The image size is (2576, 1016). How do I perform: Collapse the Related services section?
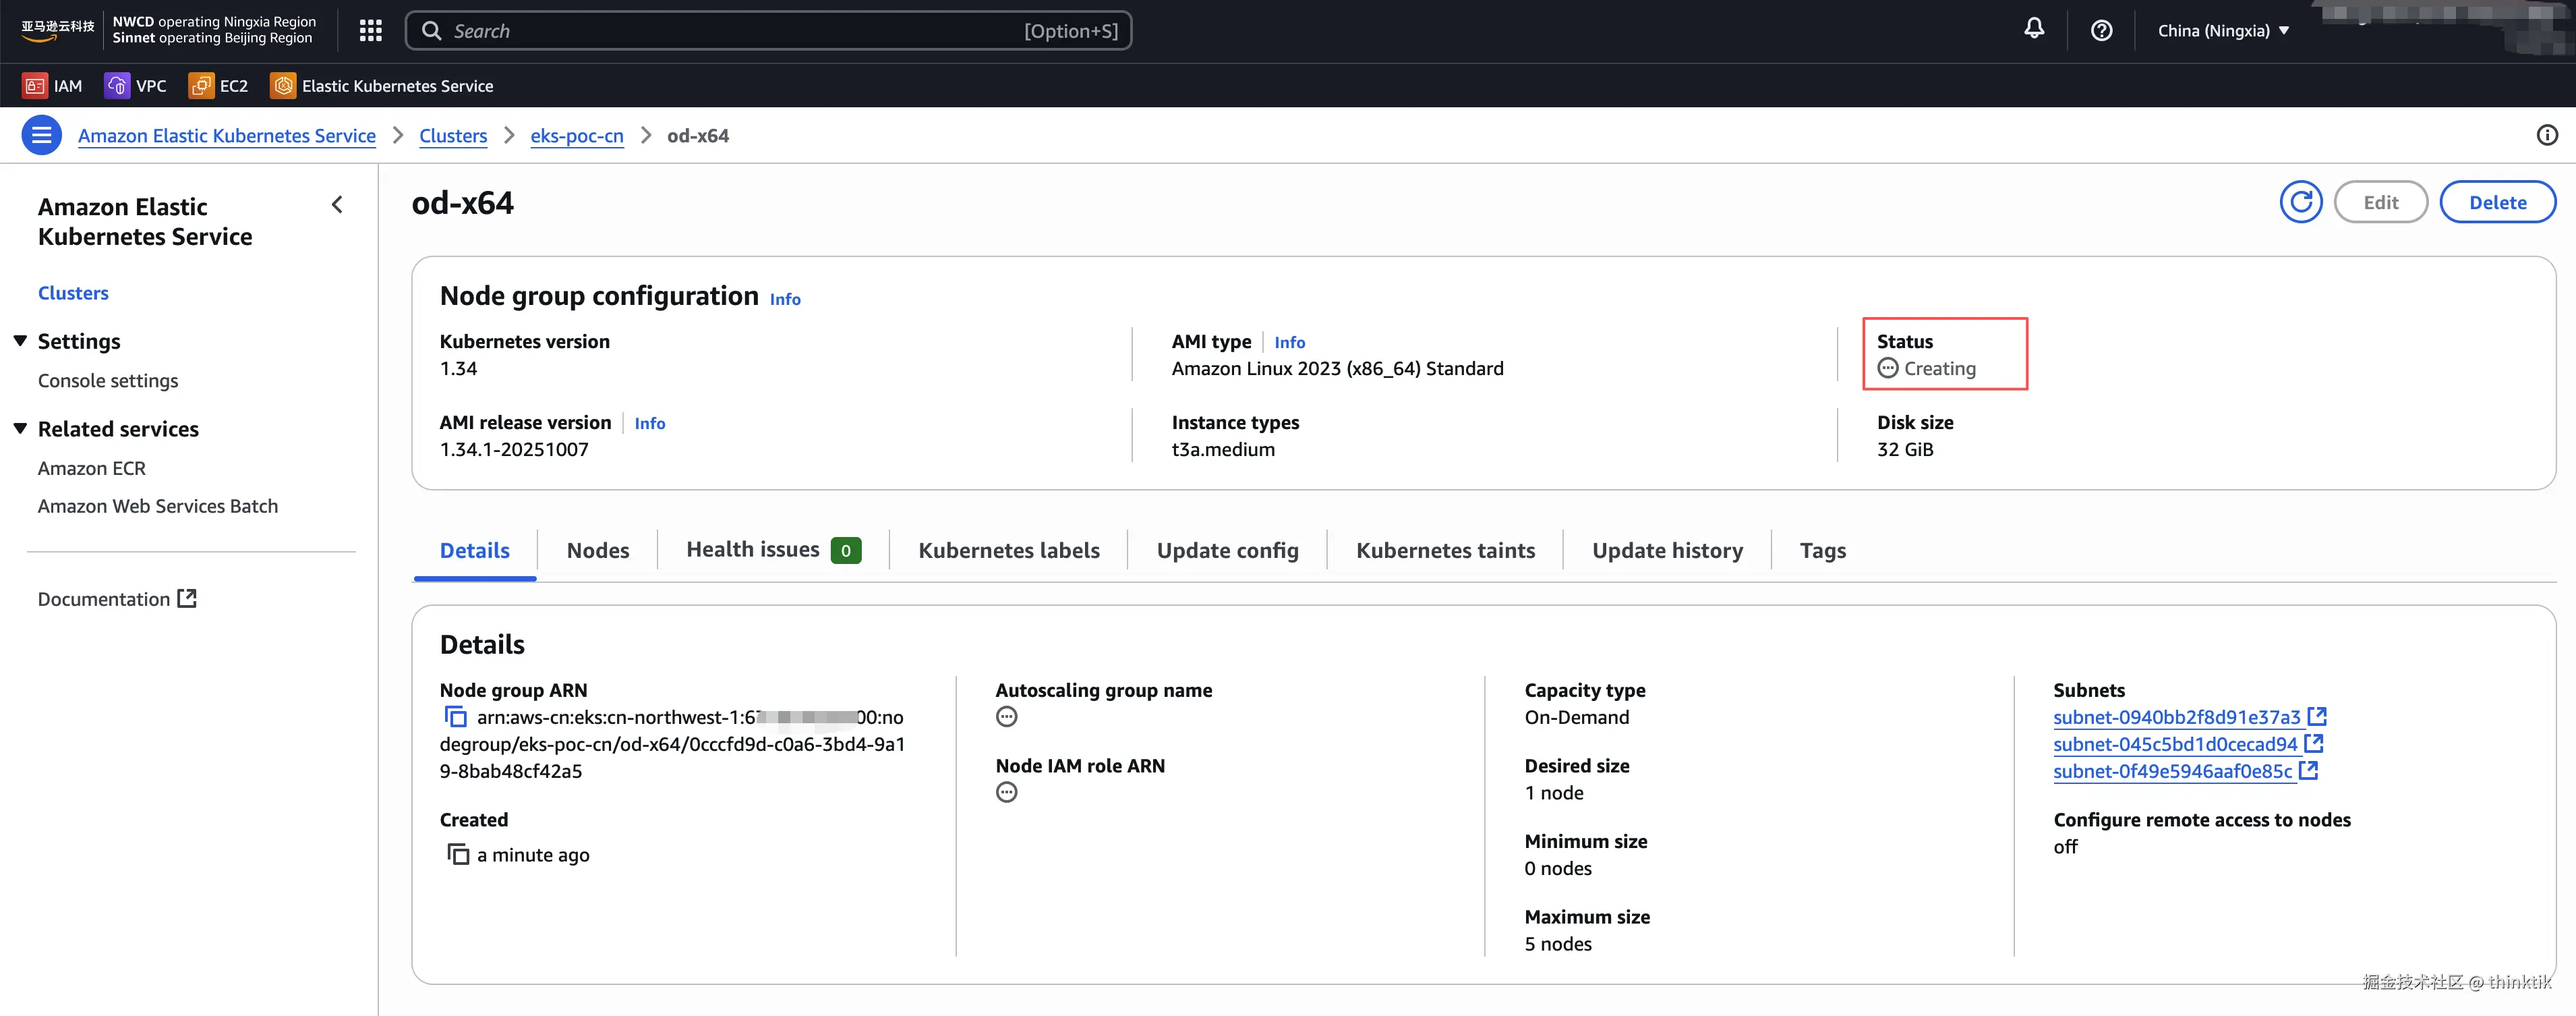[20, 428]
